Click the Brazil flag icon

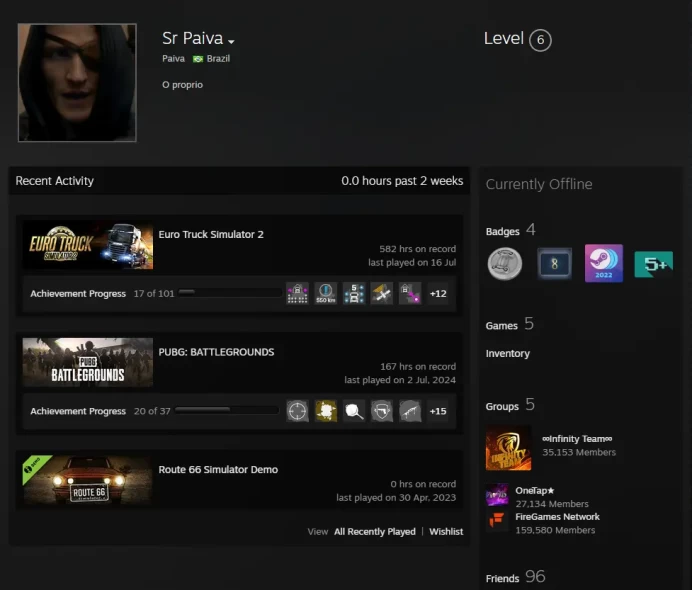pyautogui.click(x=198, y=59)
